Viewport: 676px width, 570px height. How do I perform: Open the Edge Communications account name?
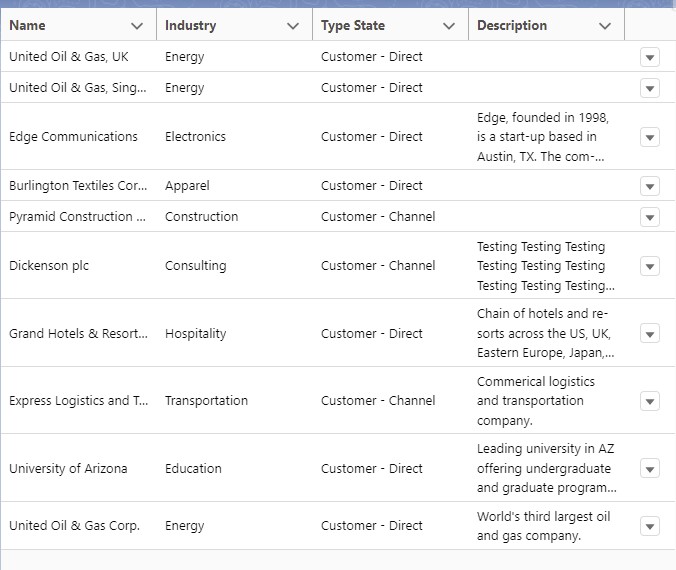click(x=74, y=137)
